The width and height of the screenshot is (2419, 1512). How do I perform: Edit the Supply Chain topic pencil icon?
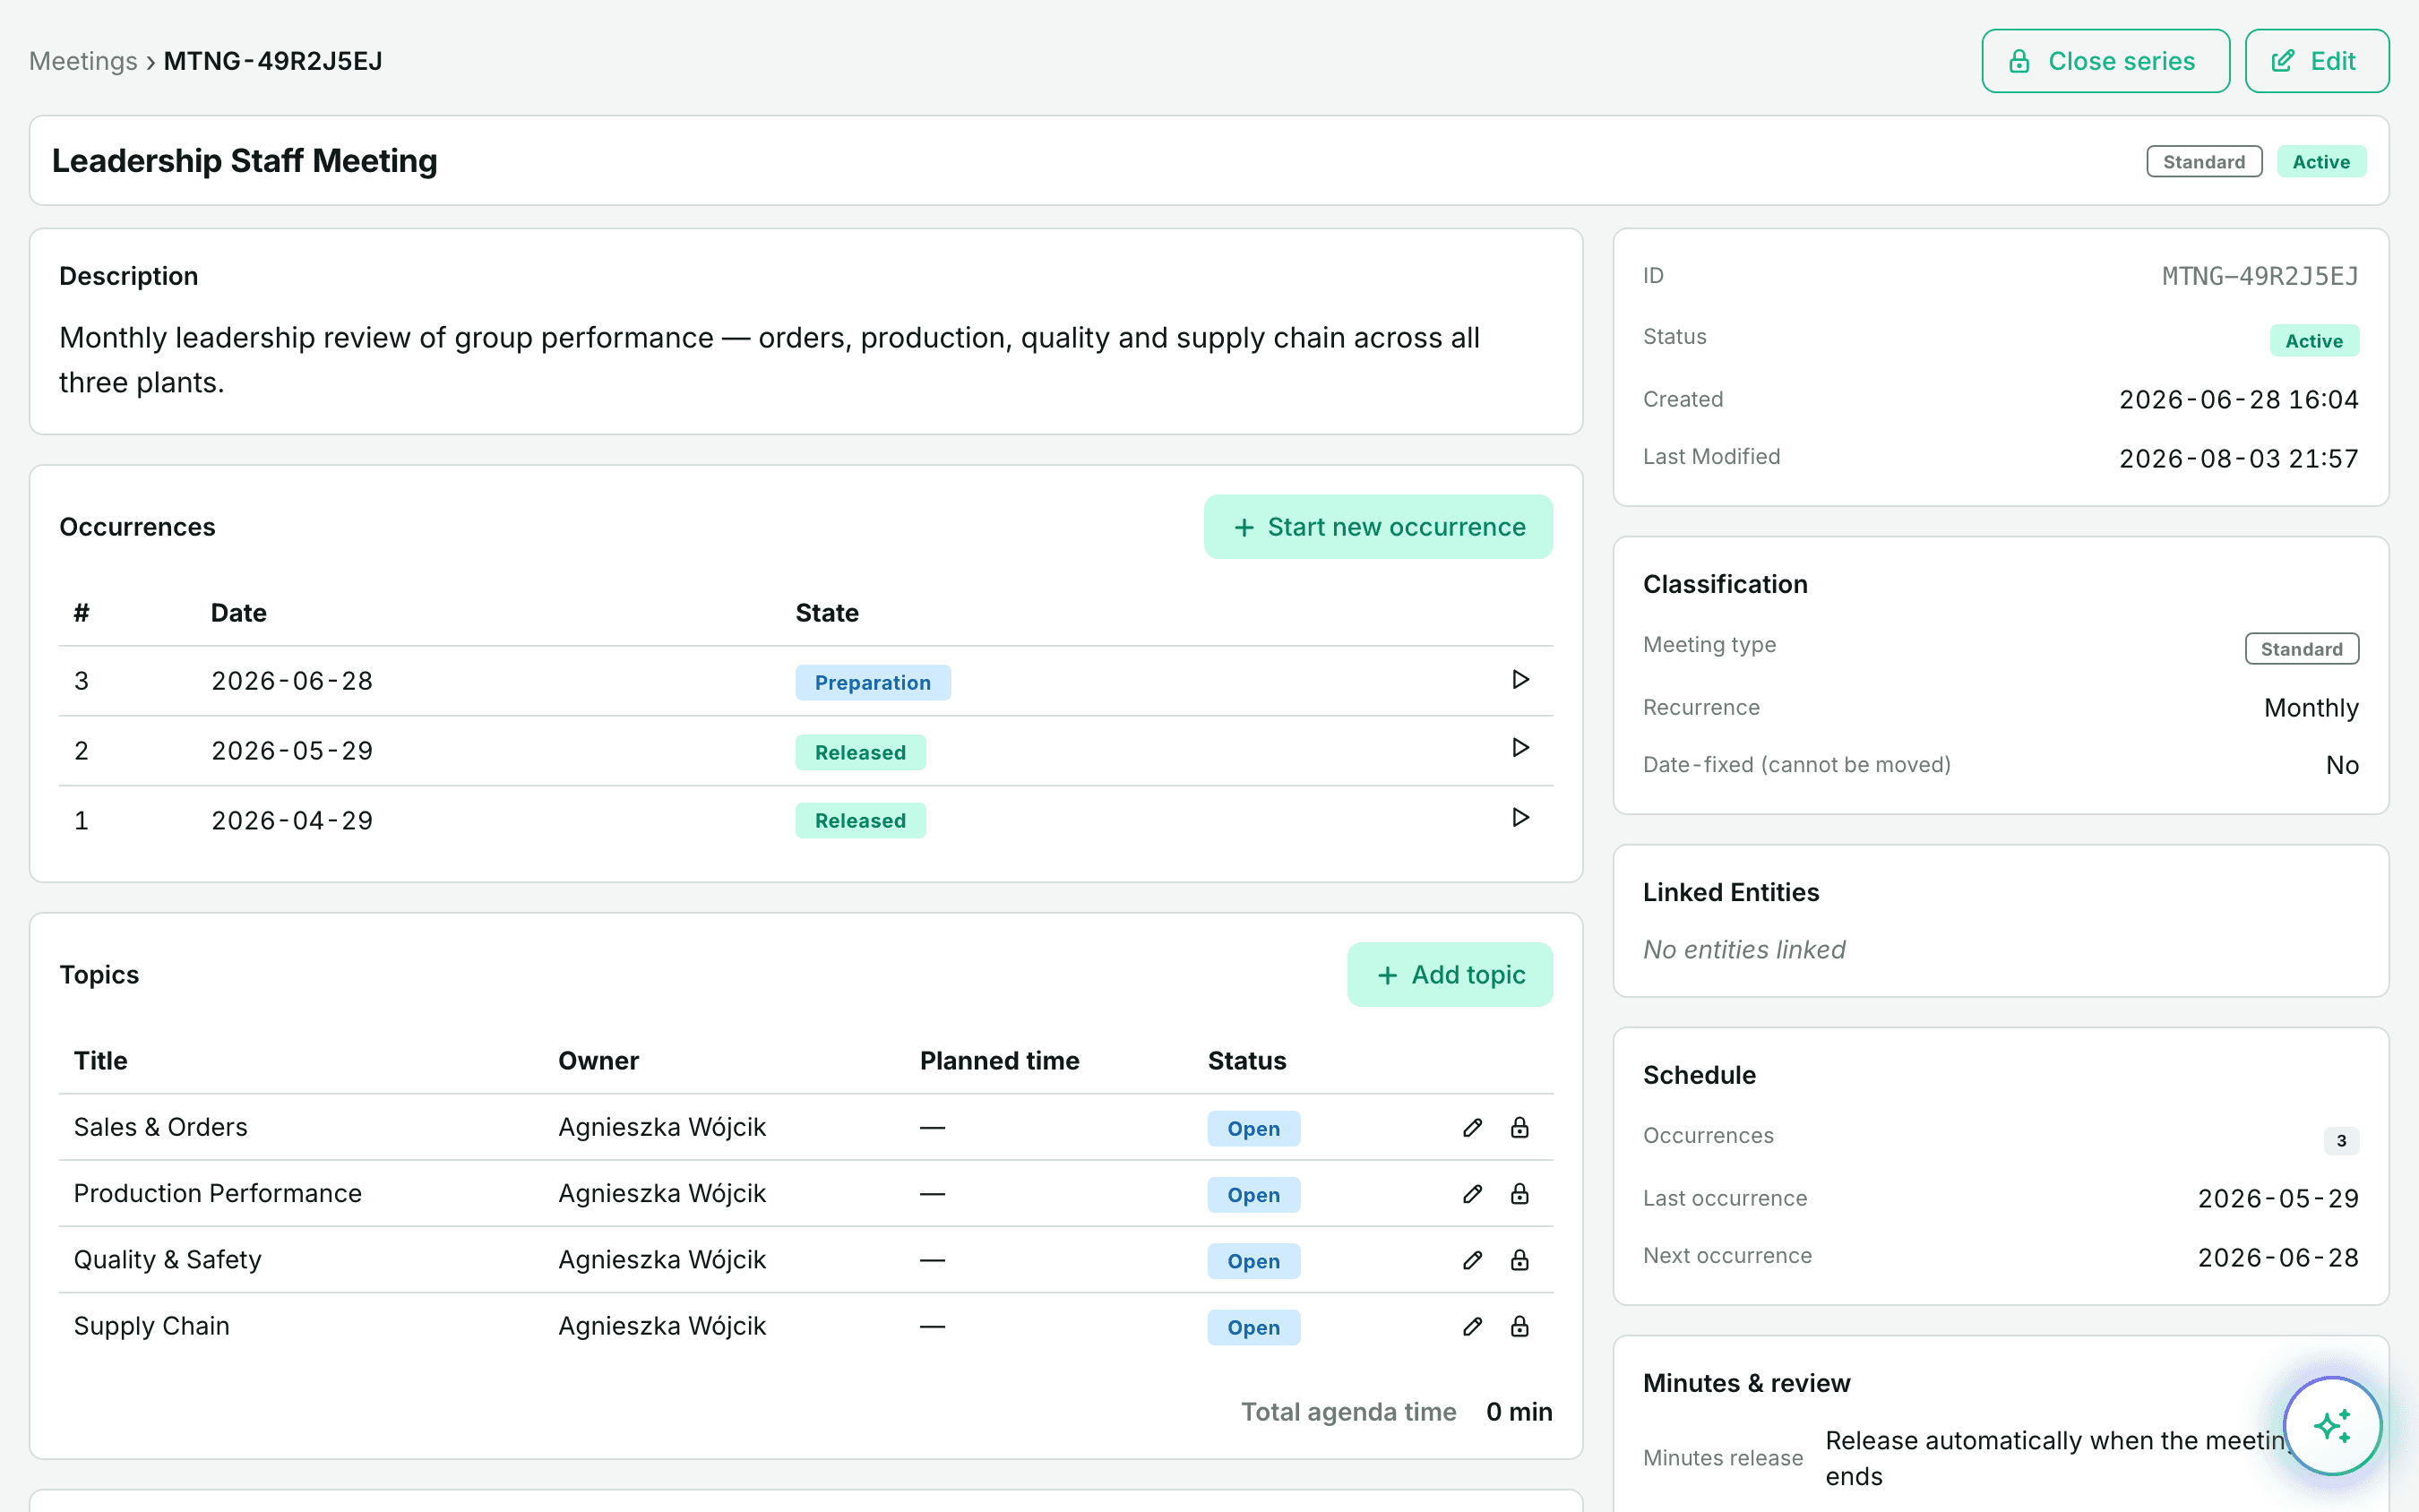(1472, 1327)
